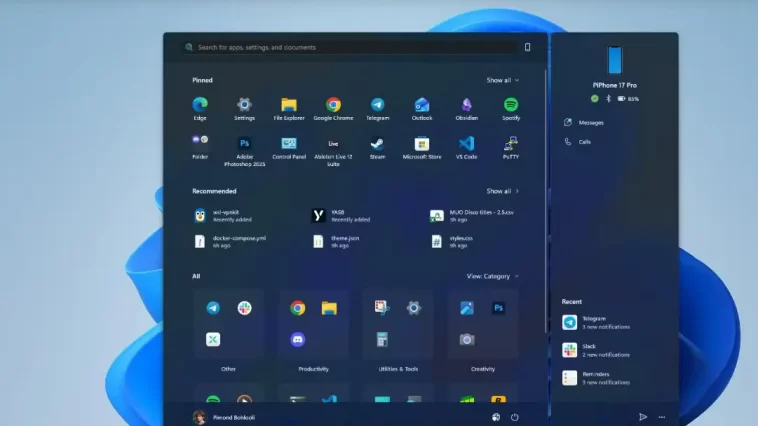The image size is (758, 426).
Task: Open the wsl-vpnkit recommended item
Action: click(223, 216)
